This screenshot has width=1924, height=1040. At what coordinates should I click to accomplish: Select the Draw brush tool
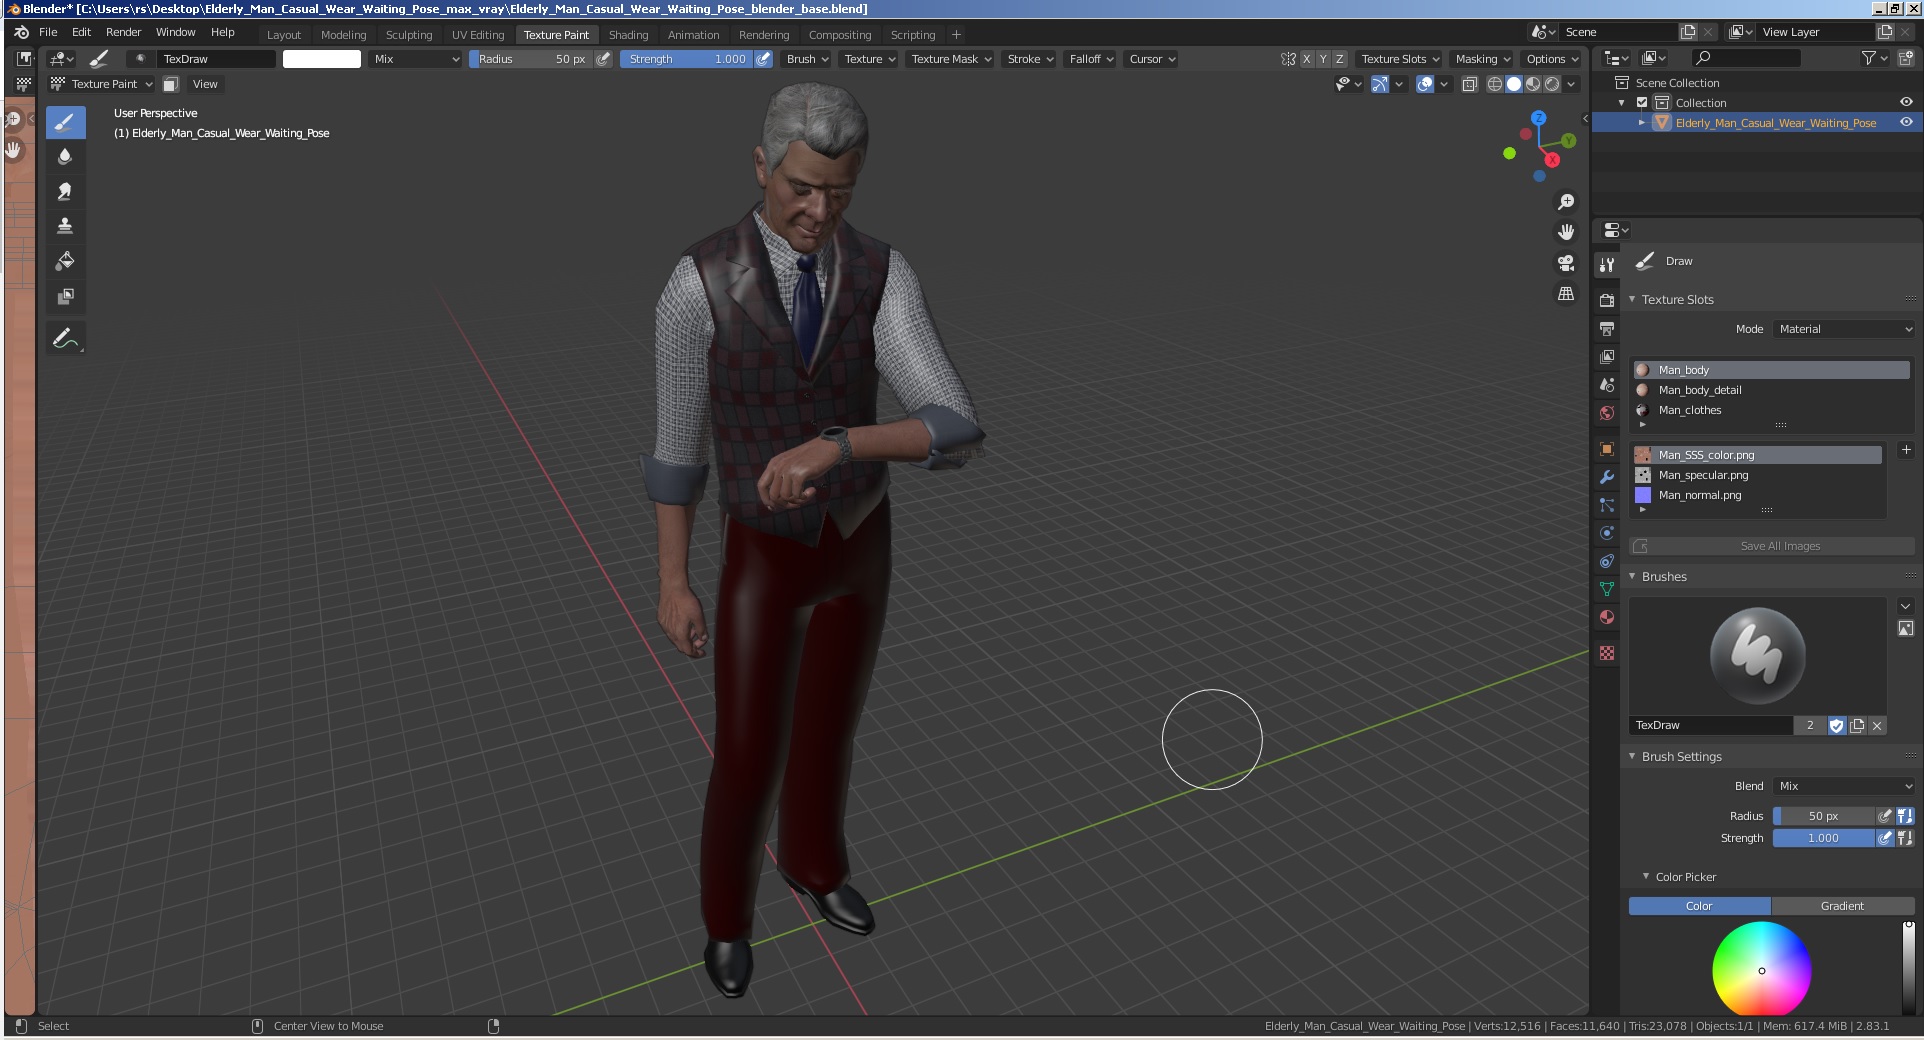65,123
